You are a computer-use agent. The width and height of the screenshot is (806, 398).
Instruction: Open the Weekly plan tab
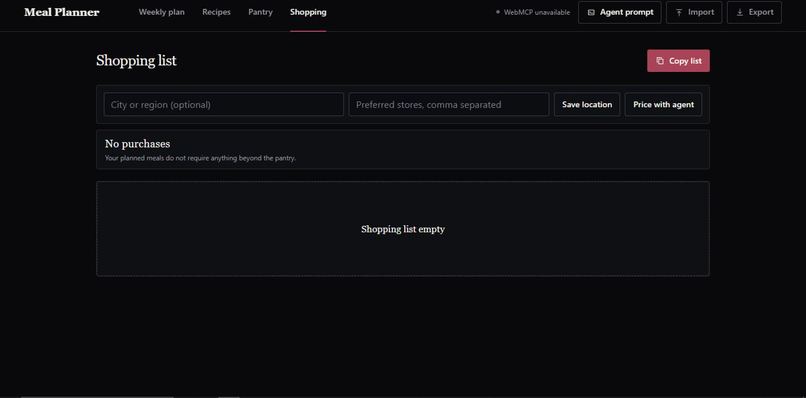[161, 12]
